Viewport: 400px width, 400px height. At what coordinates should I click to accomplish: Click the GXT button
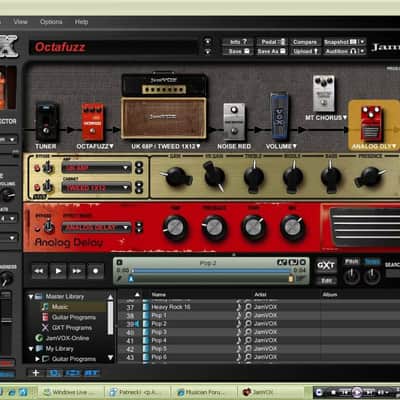click(x=326, y=266)
